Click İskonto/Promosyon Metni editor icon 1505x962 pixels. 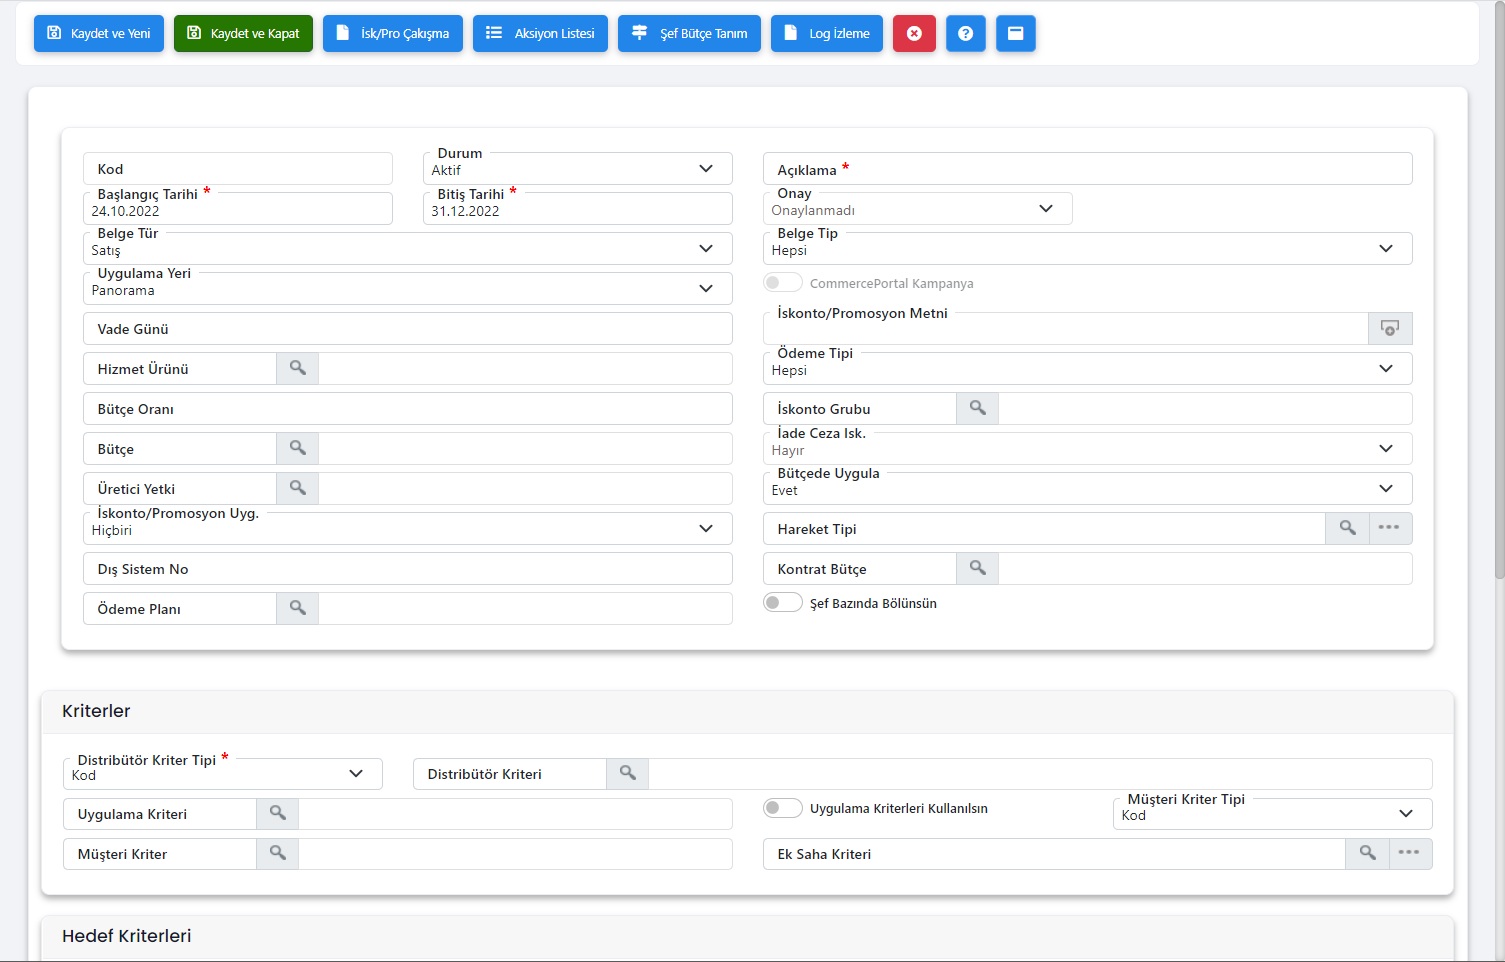coord(1389,328)
